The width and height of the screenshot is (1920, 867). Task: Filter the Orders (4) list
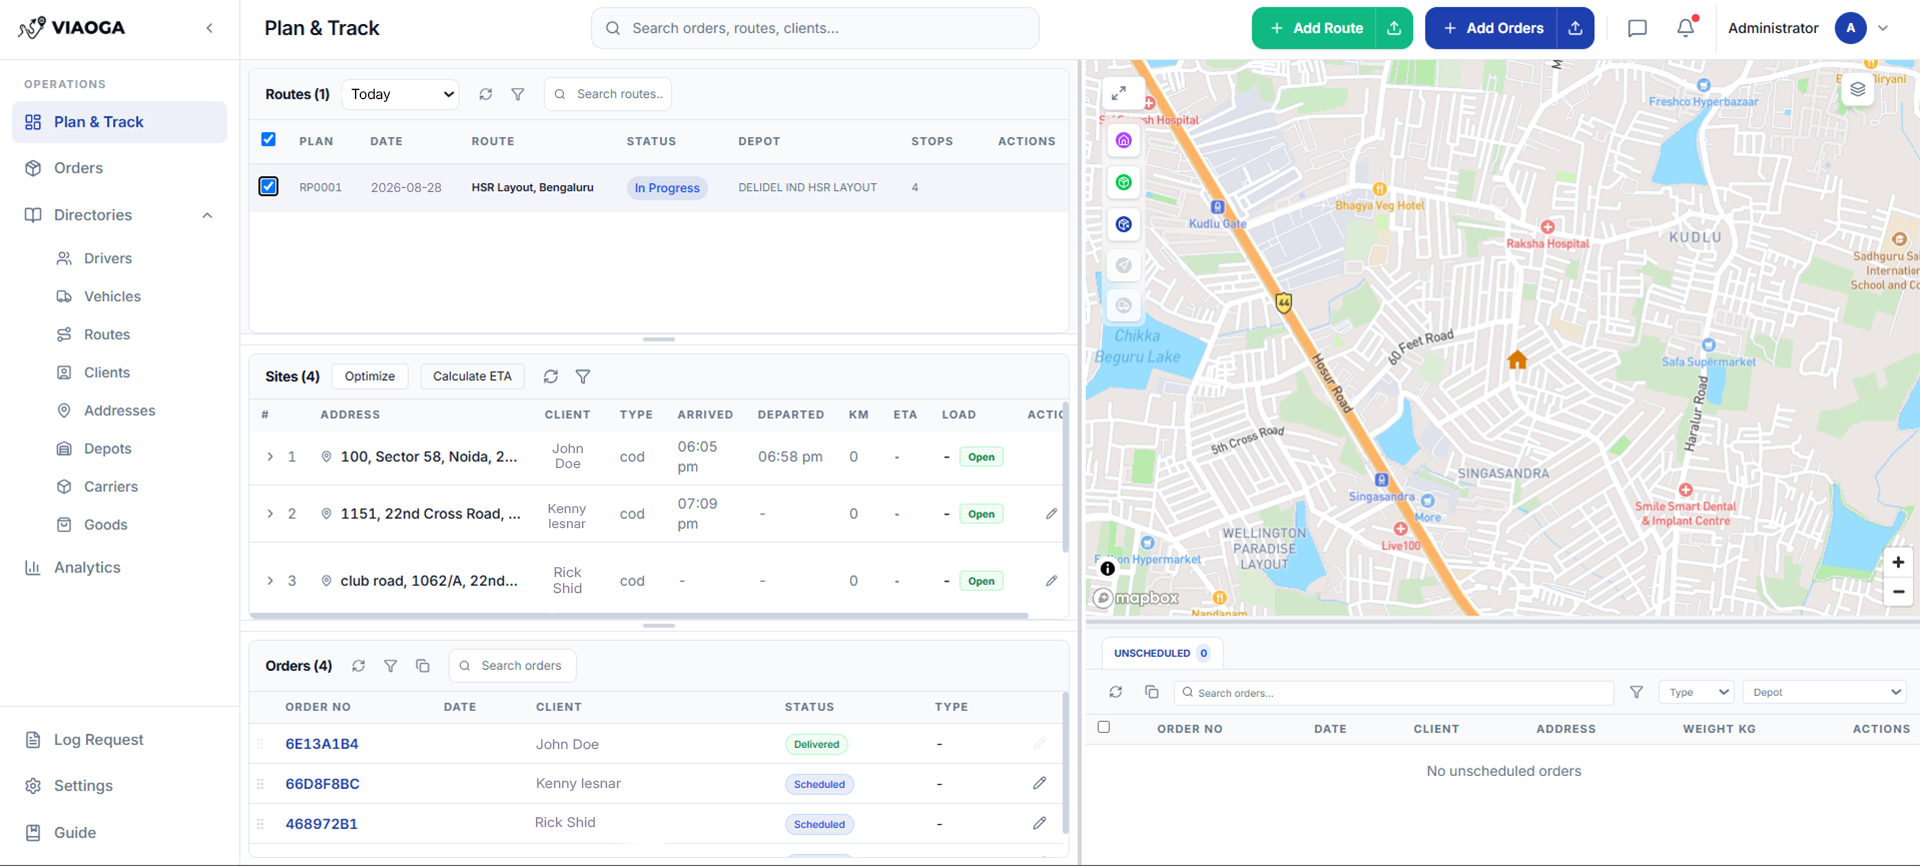391,666
